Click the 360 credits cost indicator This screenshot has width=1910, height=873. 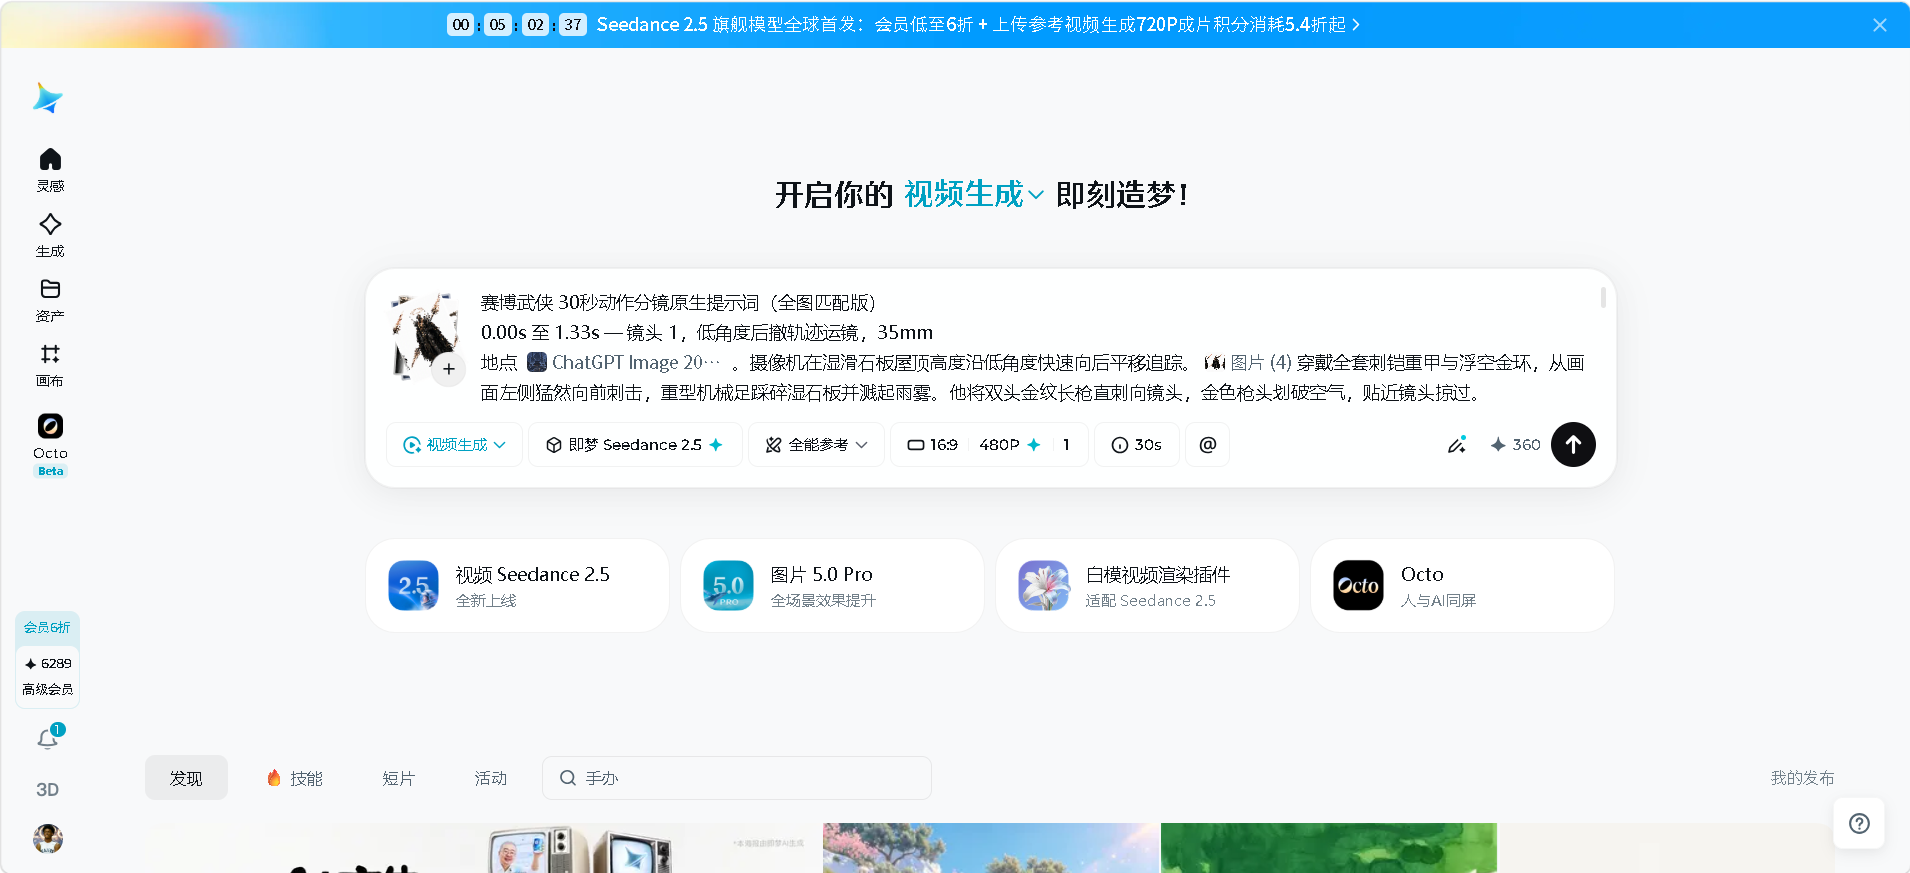pos(1515,445)
